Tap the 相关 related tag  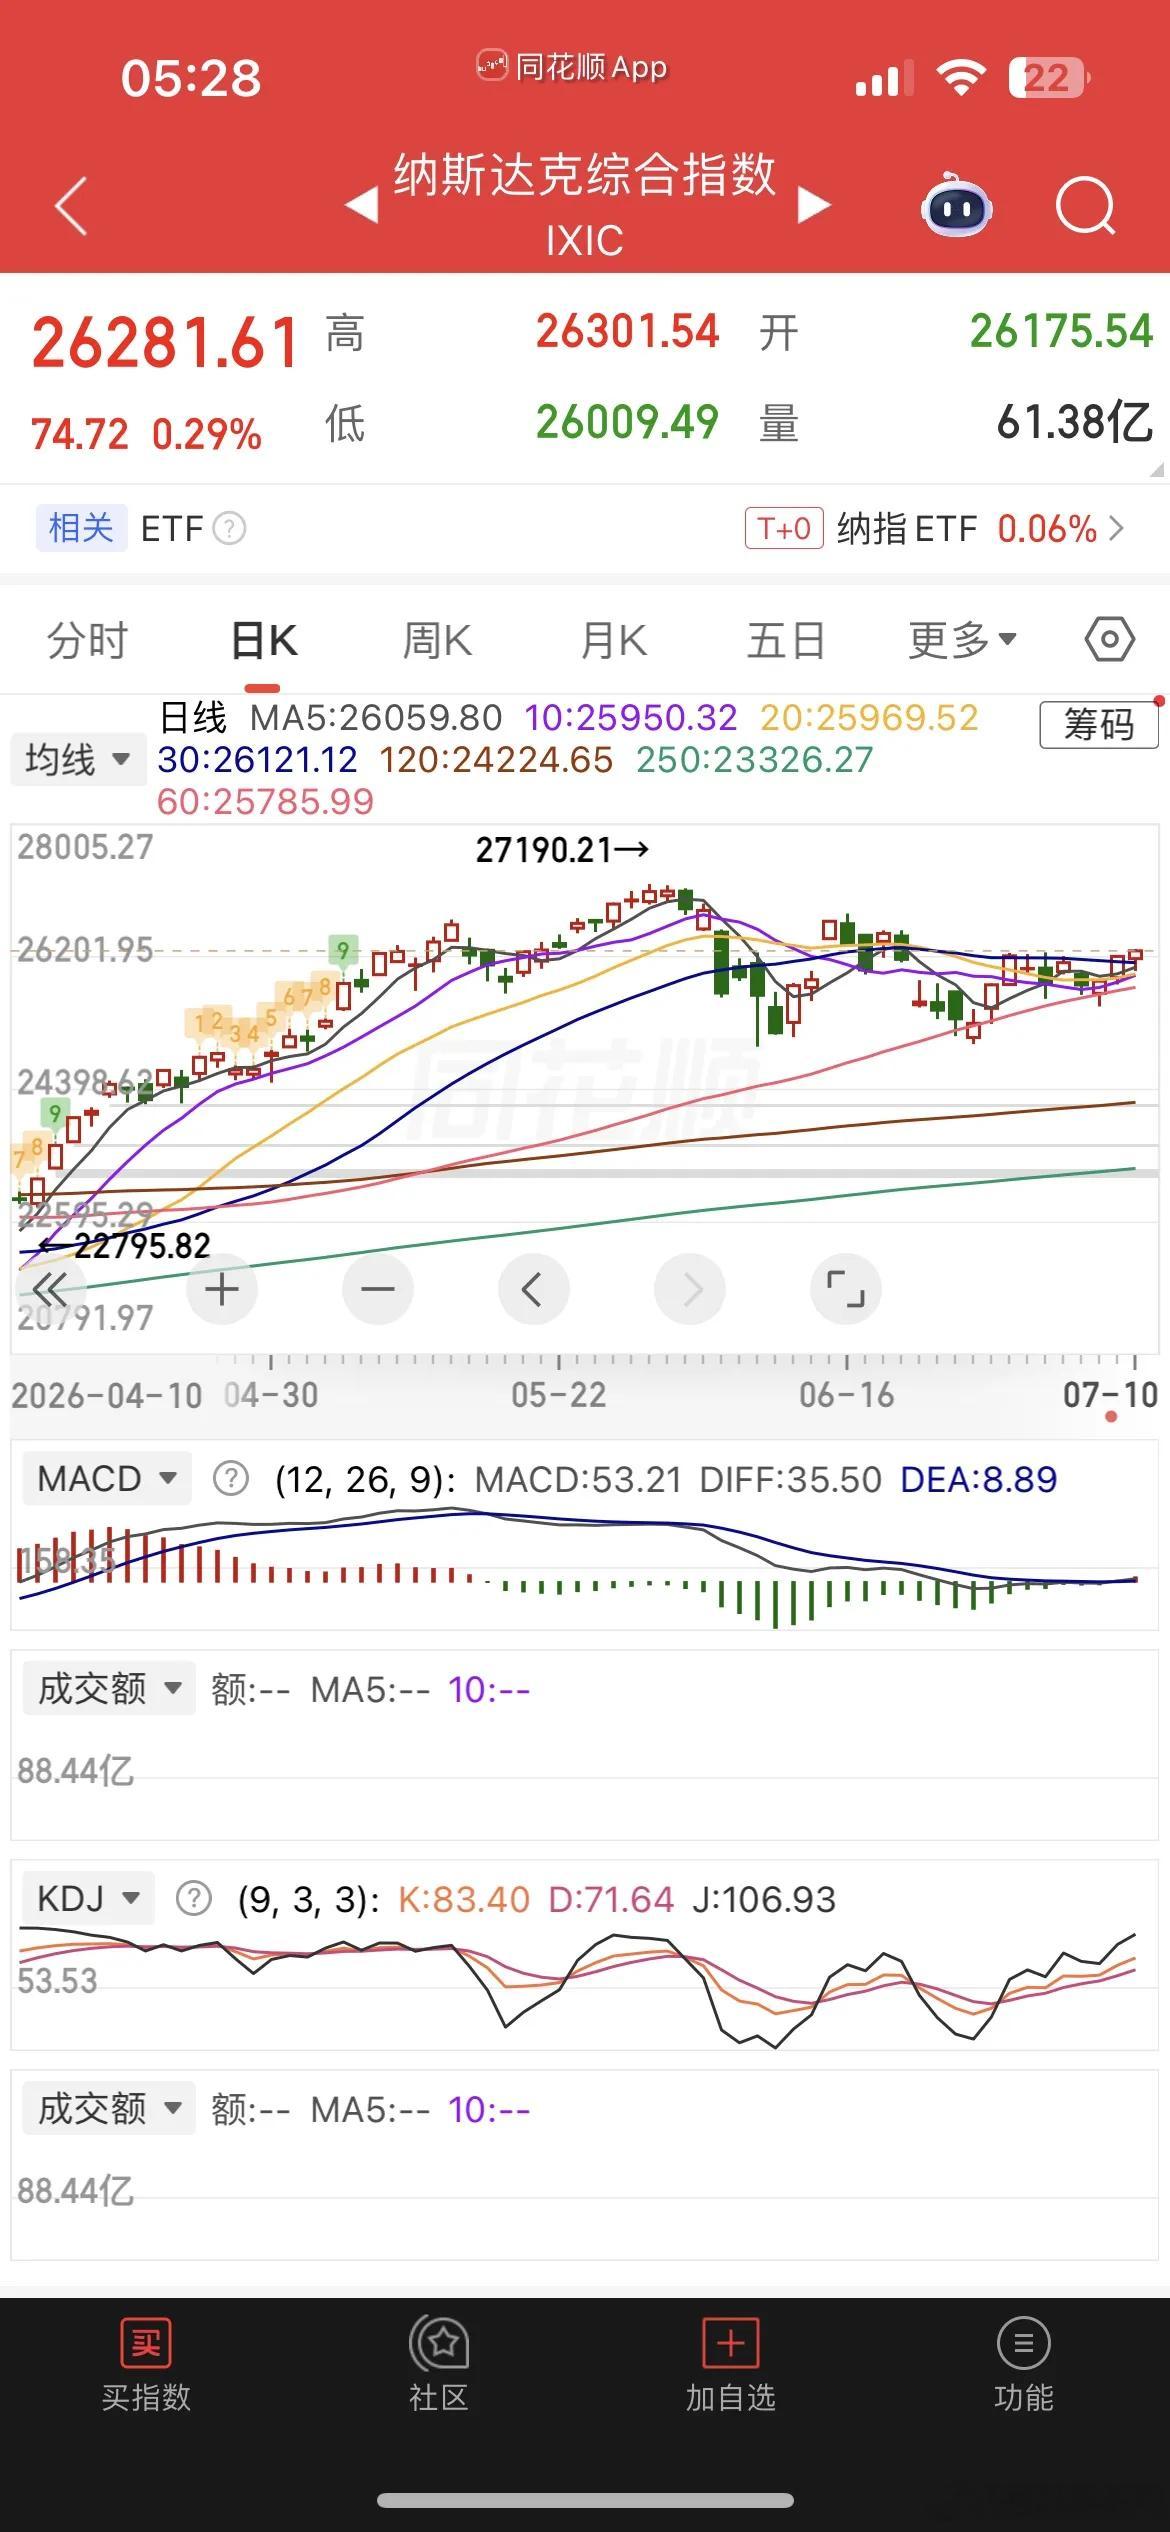tap(81, 528)
